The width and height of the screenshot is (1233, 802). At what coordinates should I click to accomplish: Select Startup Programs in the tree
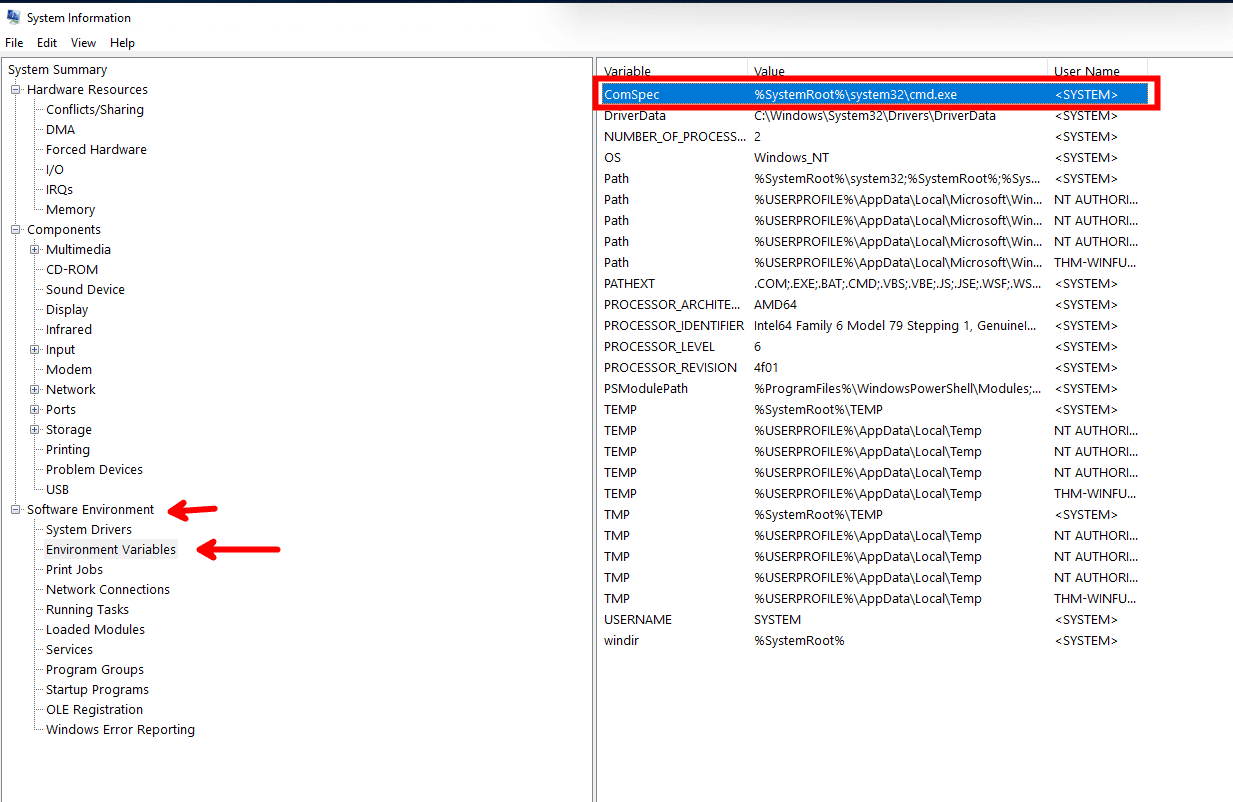click(x=97, y=690)
